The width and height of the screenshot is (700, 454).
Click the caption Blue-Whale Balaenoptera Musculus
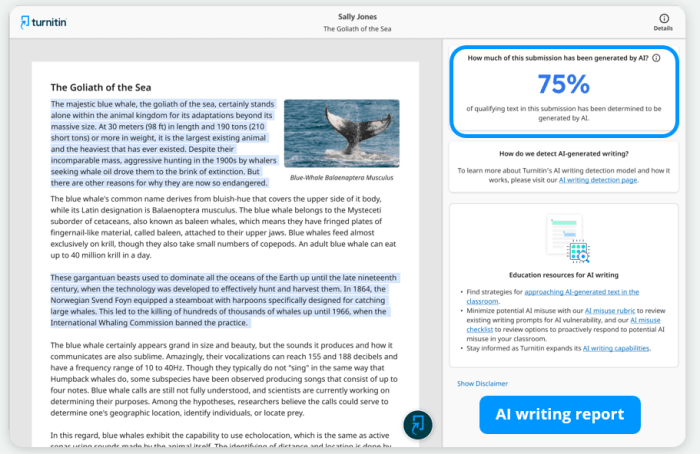tap(342, 178)
